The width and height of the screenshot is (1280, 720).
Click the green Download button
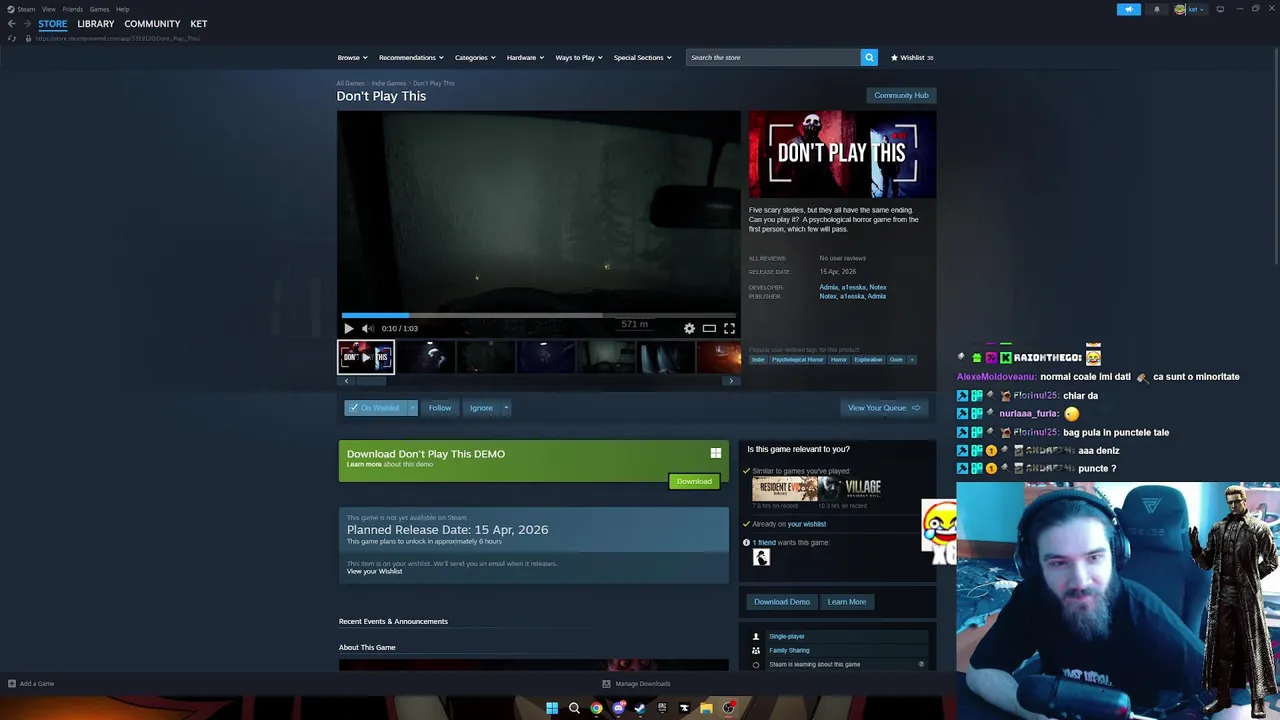coord(694,482)
